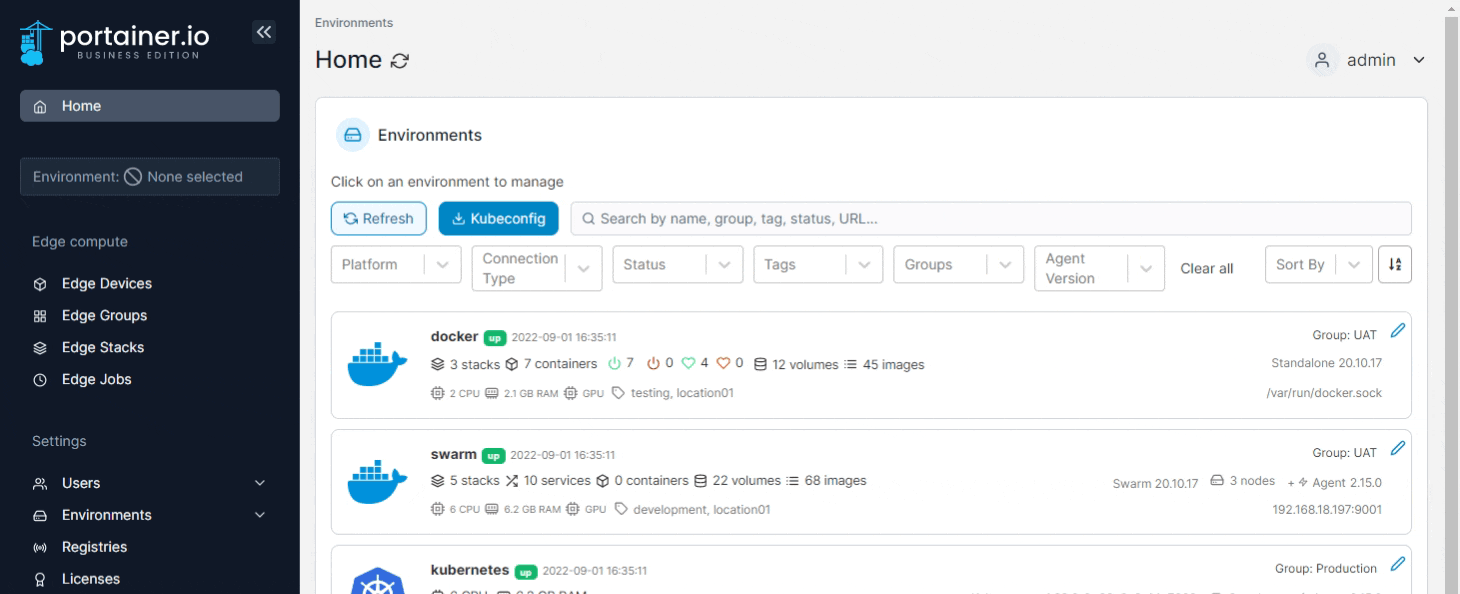Click the Kubeconfig download button
The image size is (1460, 594).
coord(498,218)
